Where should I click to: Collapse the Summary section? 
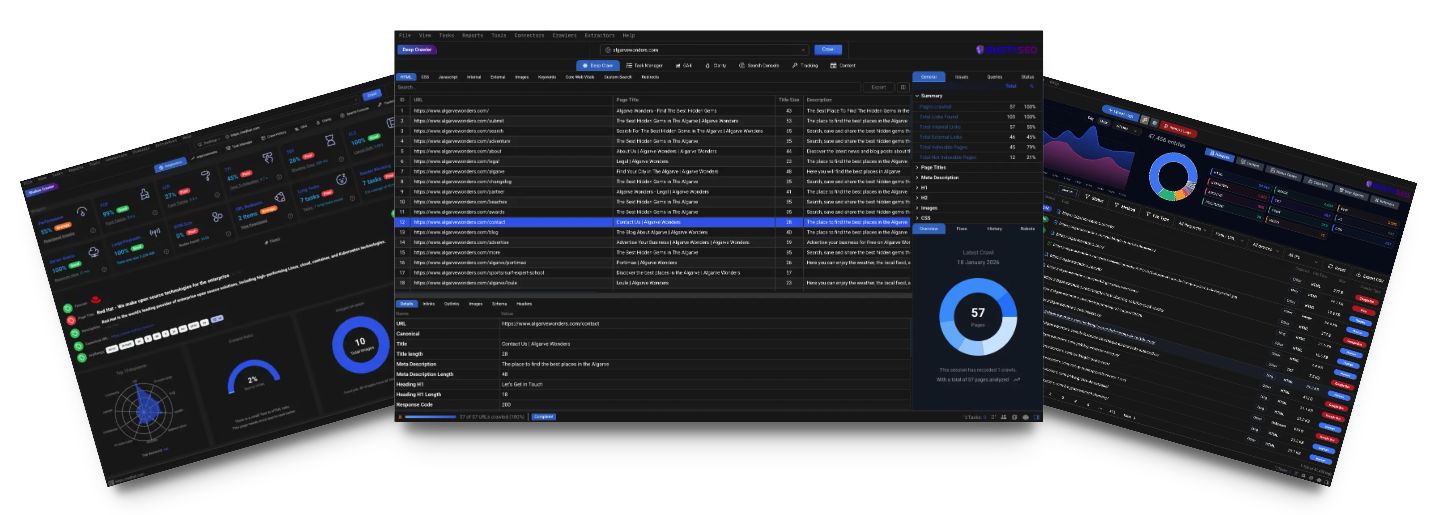pyautogui.click(x=977, y=96)
